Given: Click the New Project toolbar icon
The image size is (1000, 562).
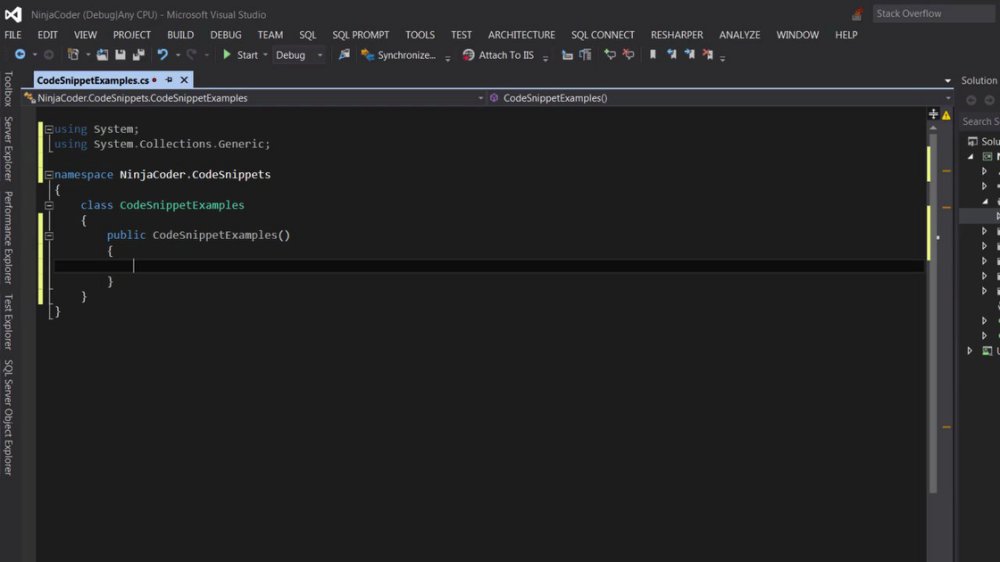Looking at the screenshot, I should coord(73,55).
